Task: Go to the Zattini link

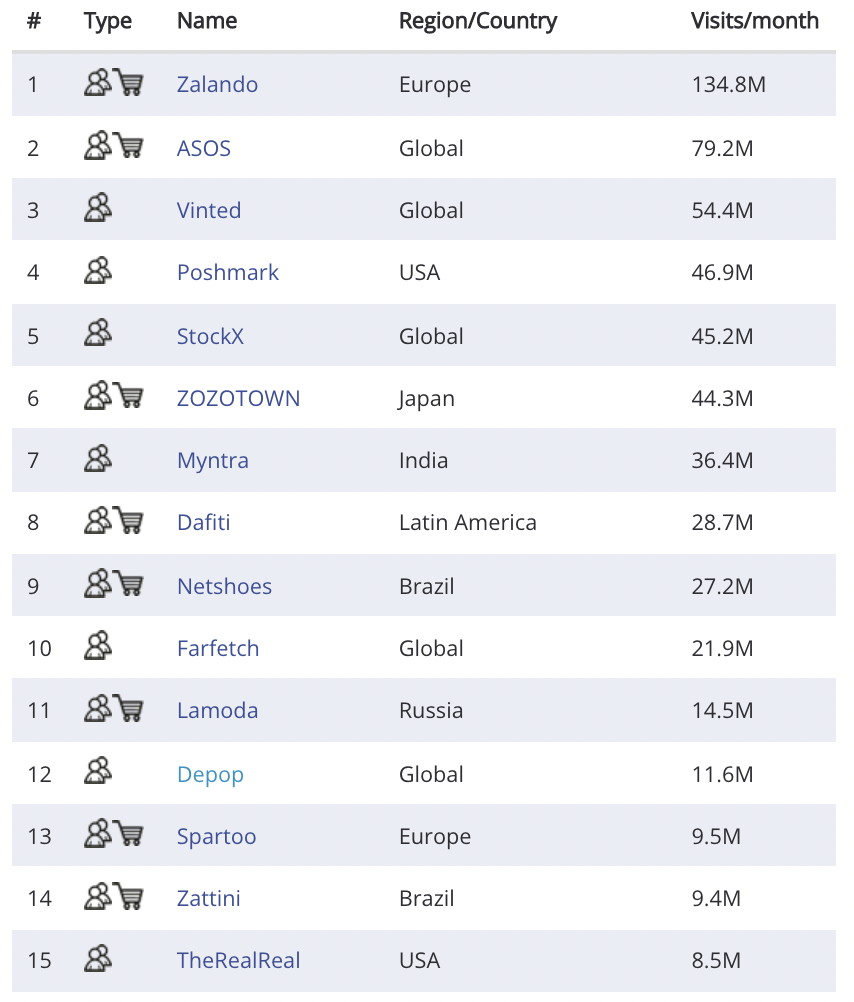Action: [x=208, y=899]
